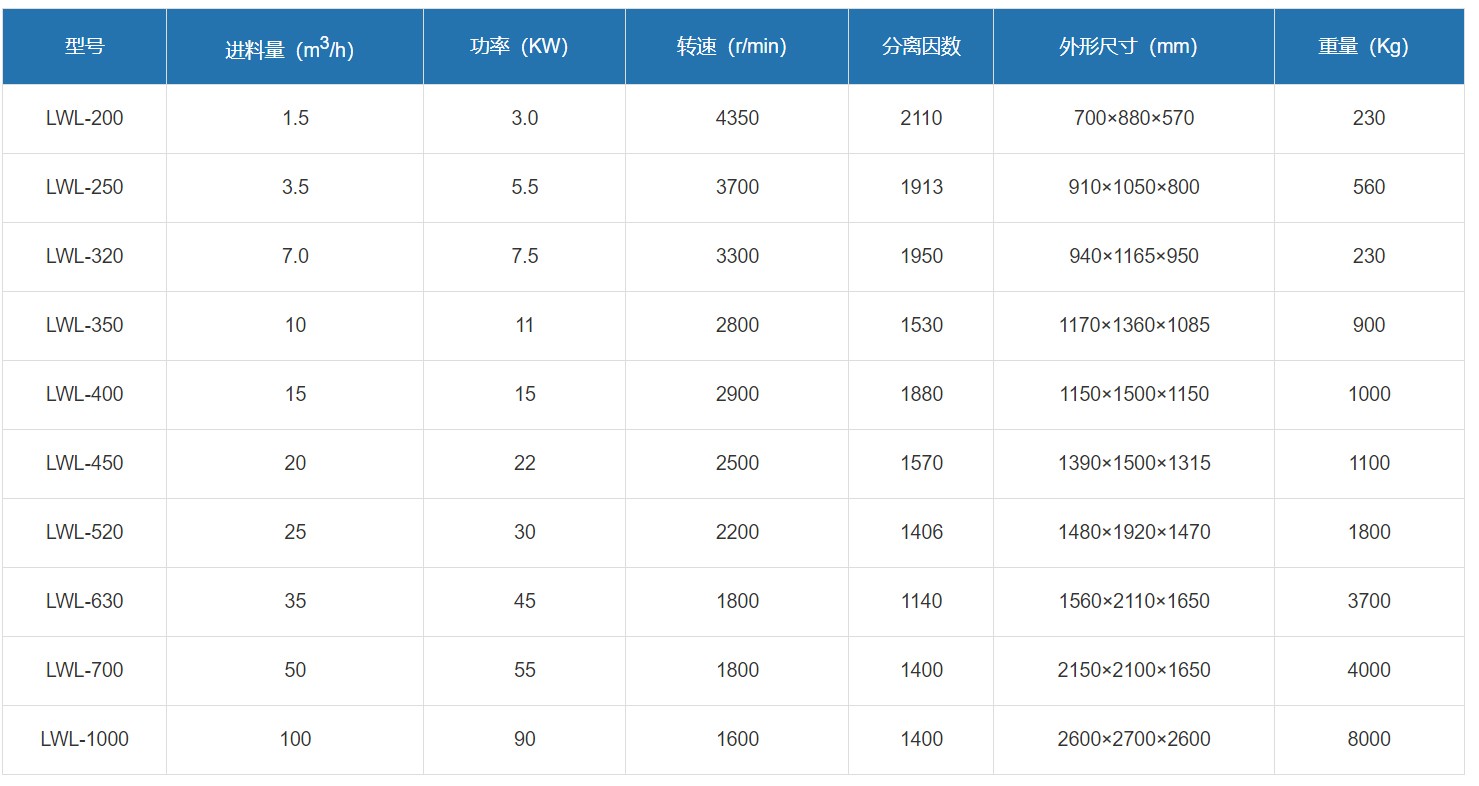Click dimensions cell 1560×2110×1650

click(x=1134, y=601)
